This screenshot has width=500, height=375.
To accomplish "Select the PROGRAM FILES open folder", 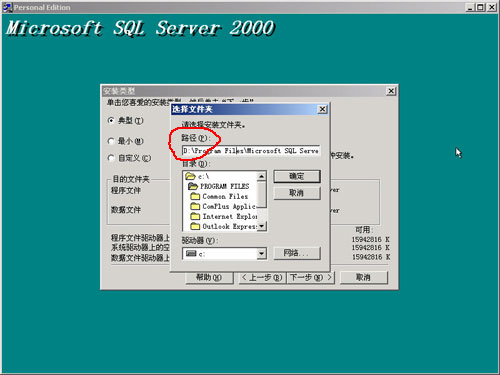I will pos(193,186).
